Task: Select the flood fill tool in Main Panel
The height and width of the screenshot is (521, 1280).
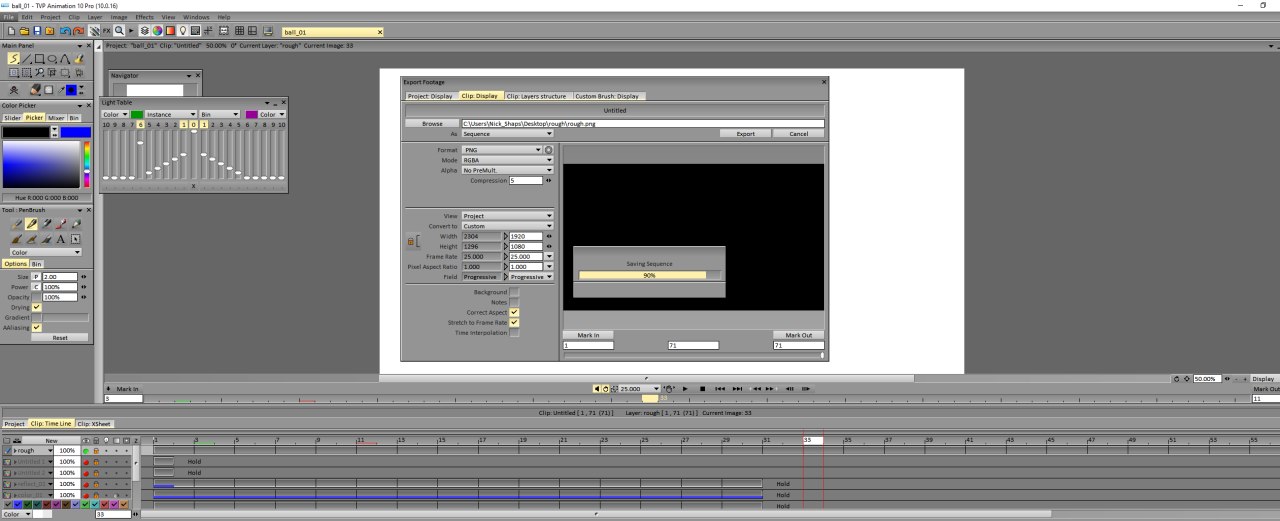Action: click(x=79, y=59)
